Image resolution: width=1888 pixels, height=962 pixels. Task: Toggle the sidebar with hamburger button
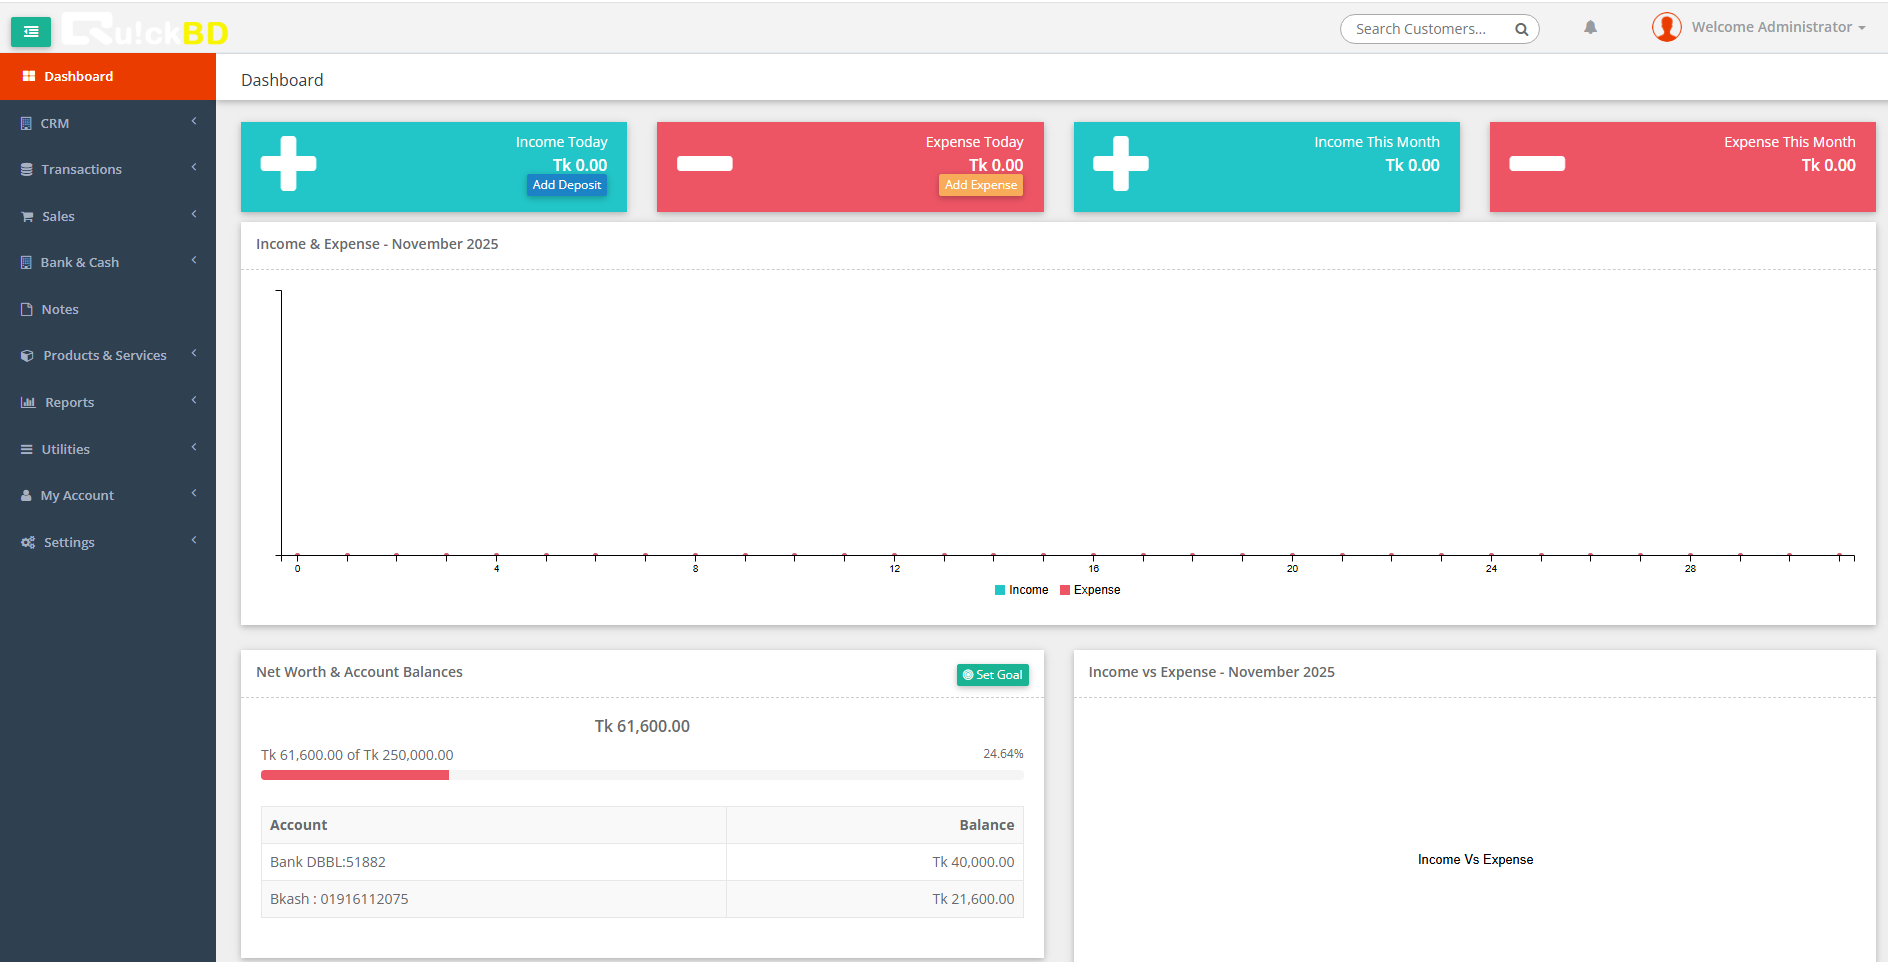31,32
